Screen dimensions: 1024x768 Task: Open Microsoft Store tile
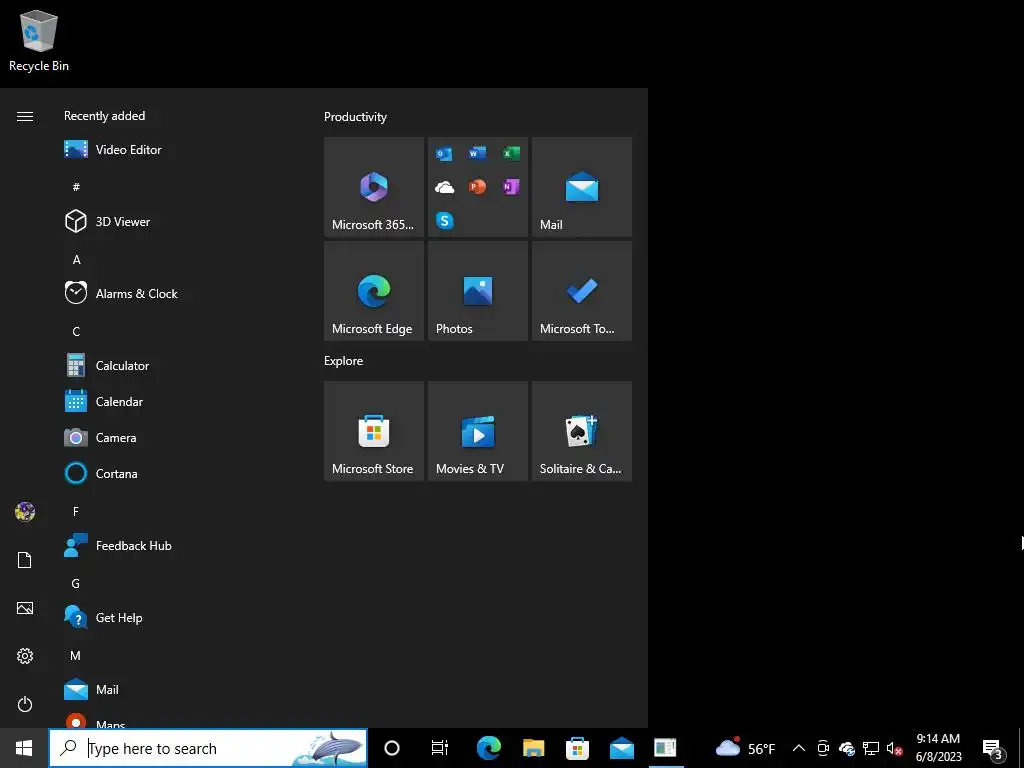(374, 431)
